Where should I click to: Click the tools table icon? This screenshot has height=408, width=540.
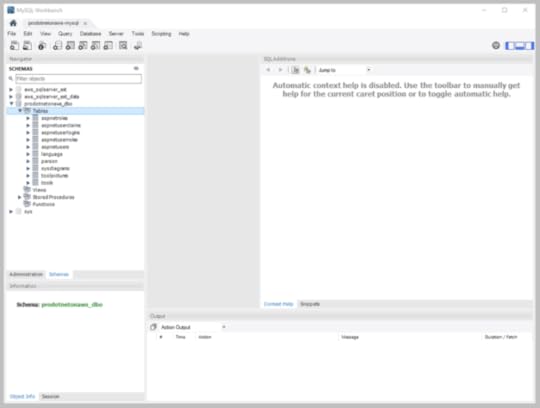pos(35,183)
